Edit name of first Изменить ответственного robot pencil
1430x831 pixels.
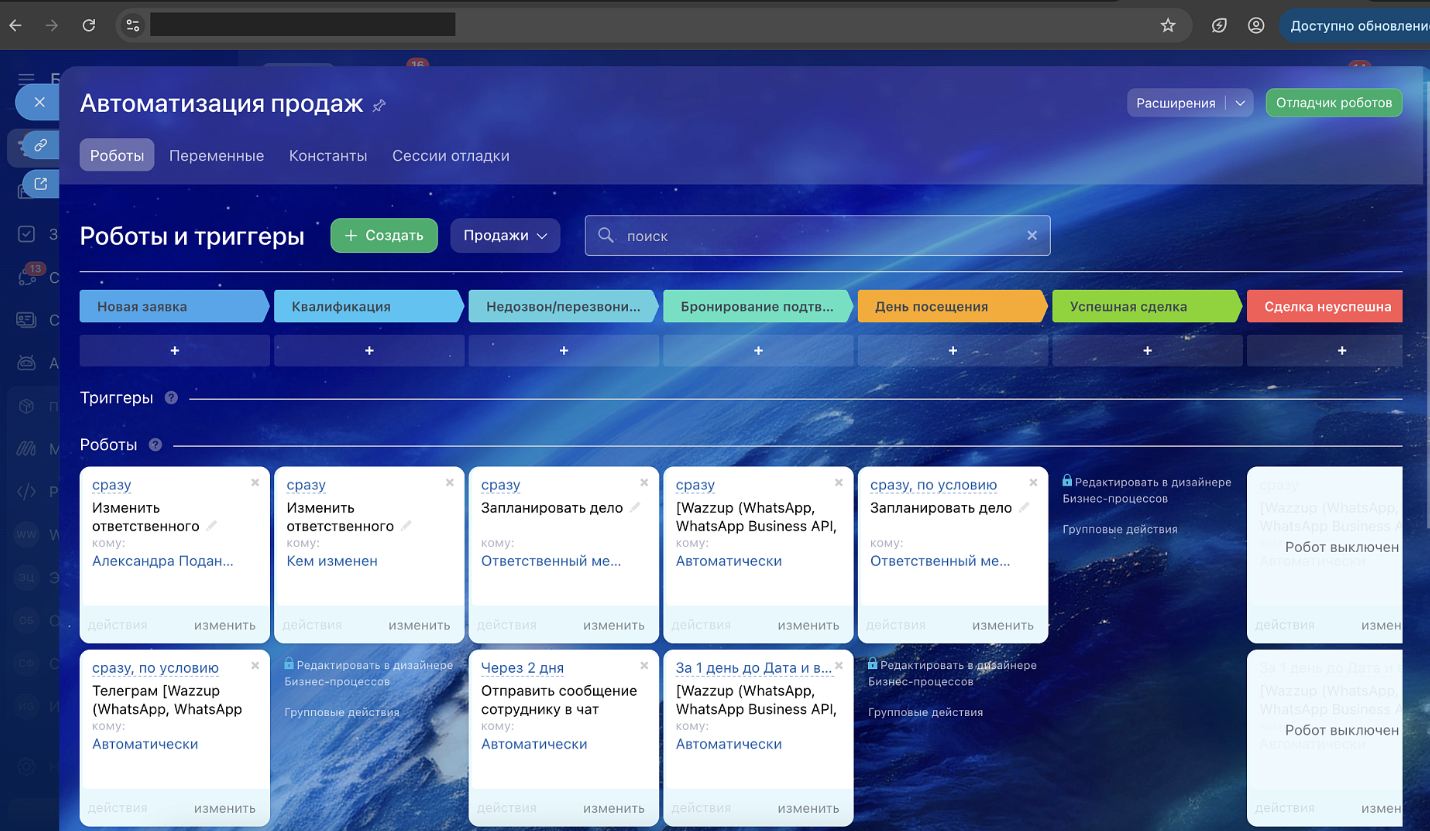coord(212,526)
